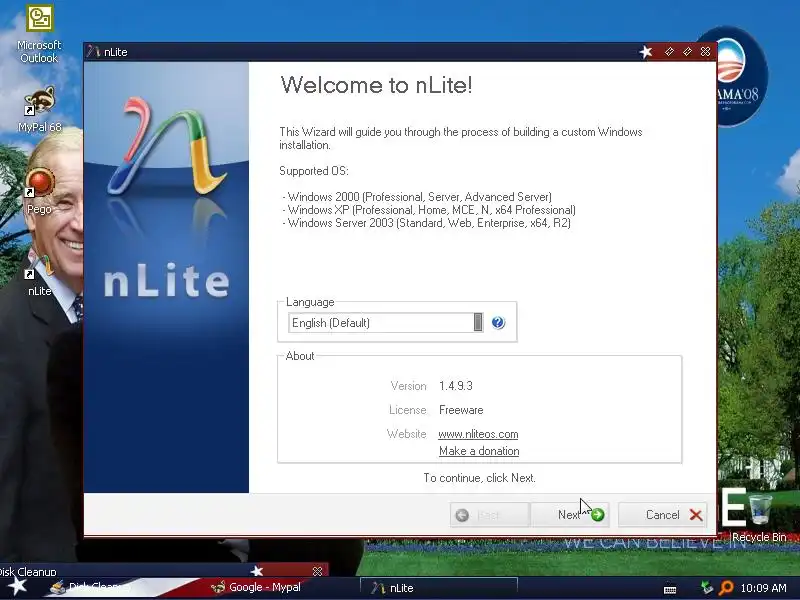
Task: Click Make a donation link
Action: coord(479,451)
